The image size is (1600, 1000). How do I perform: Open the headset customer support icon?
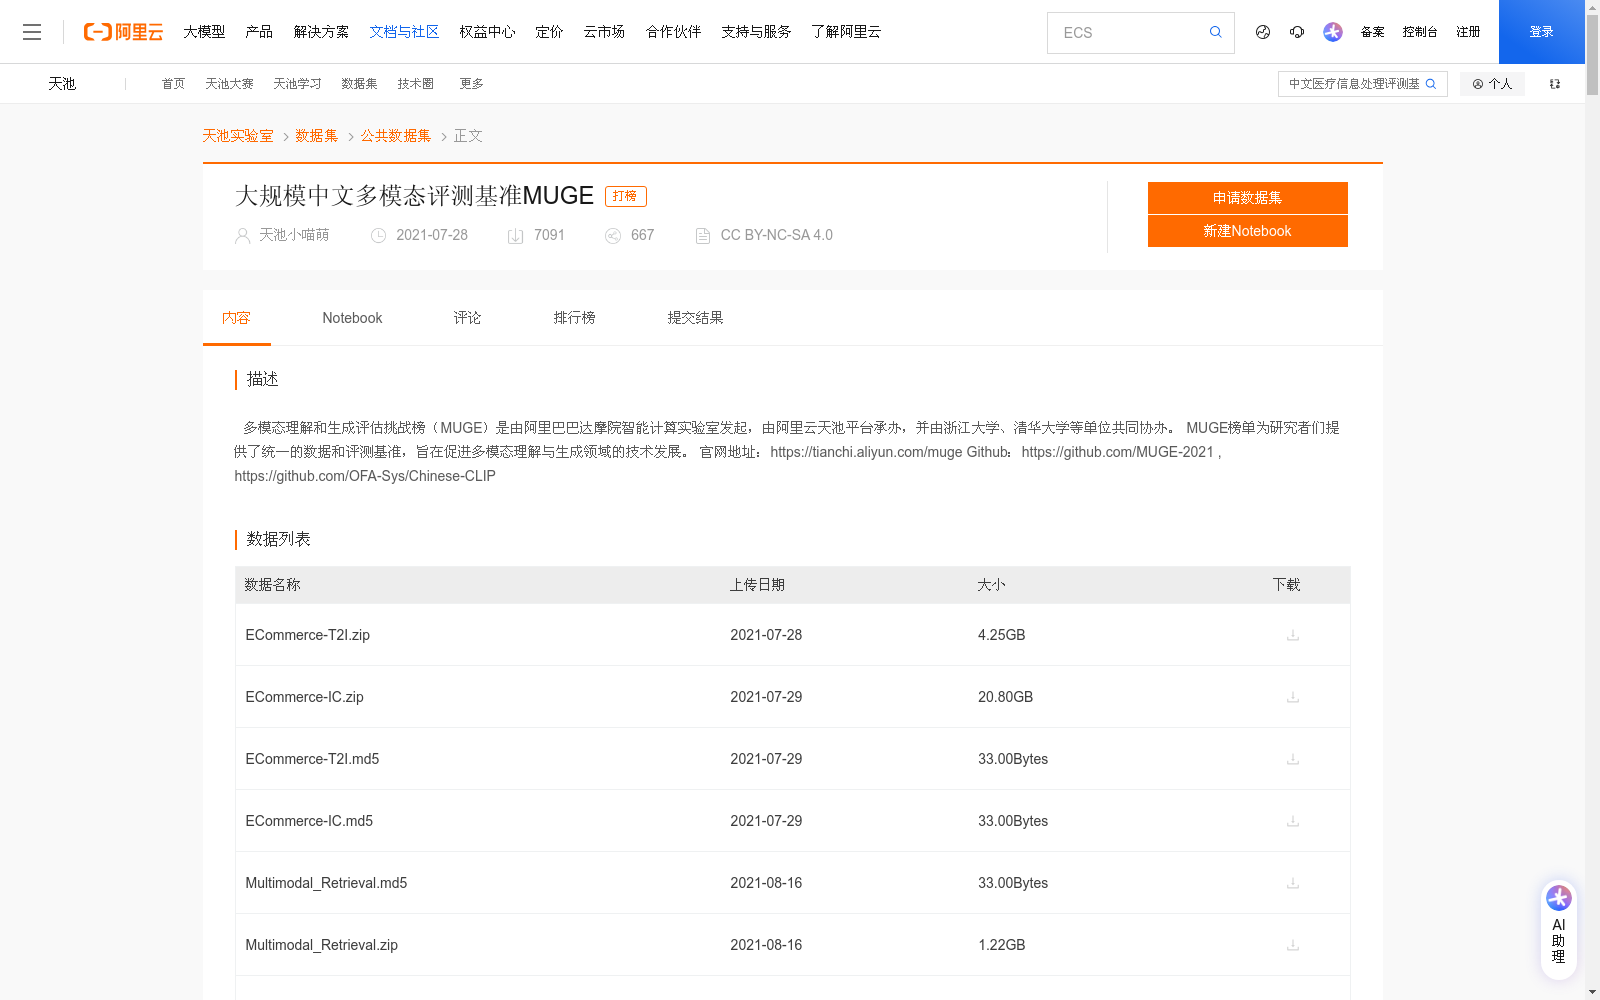click(x=1297, y=32)
